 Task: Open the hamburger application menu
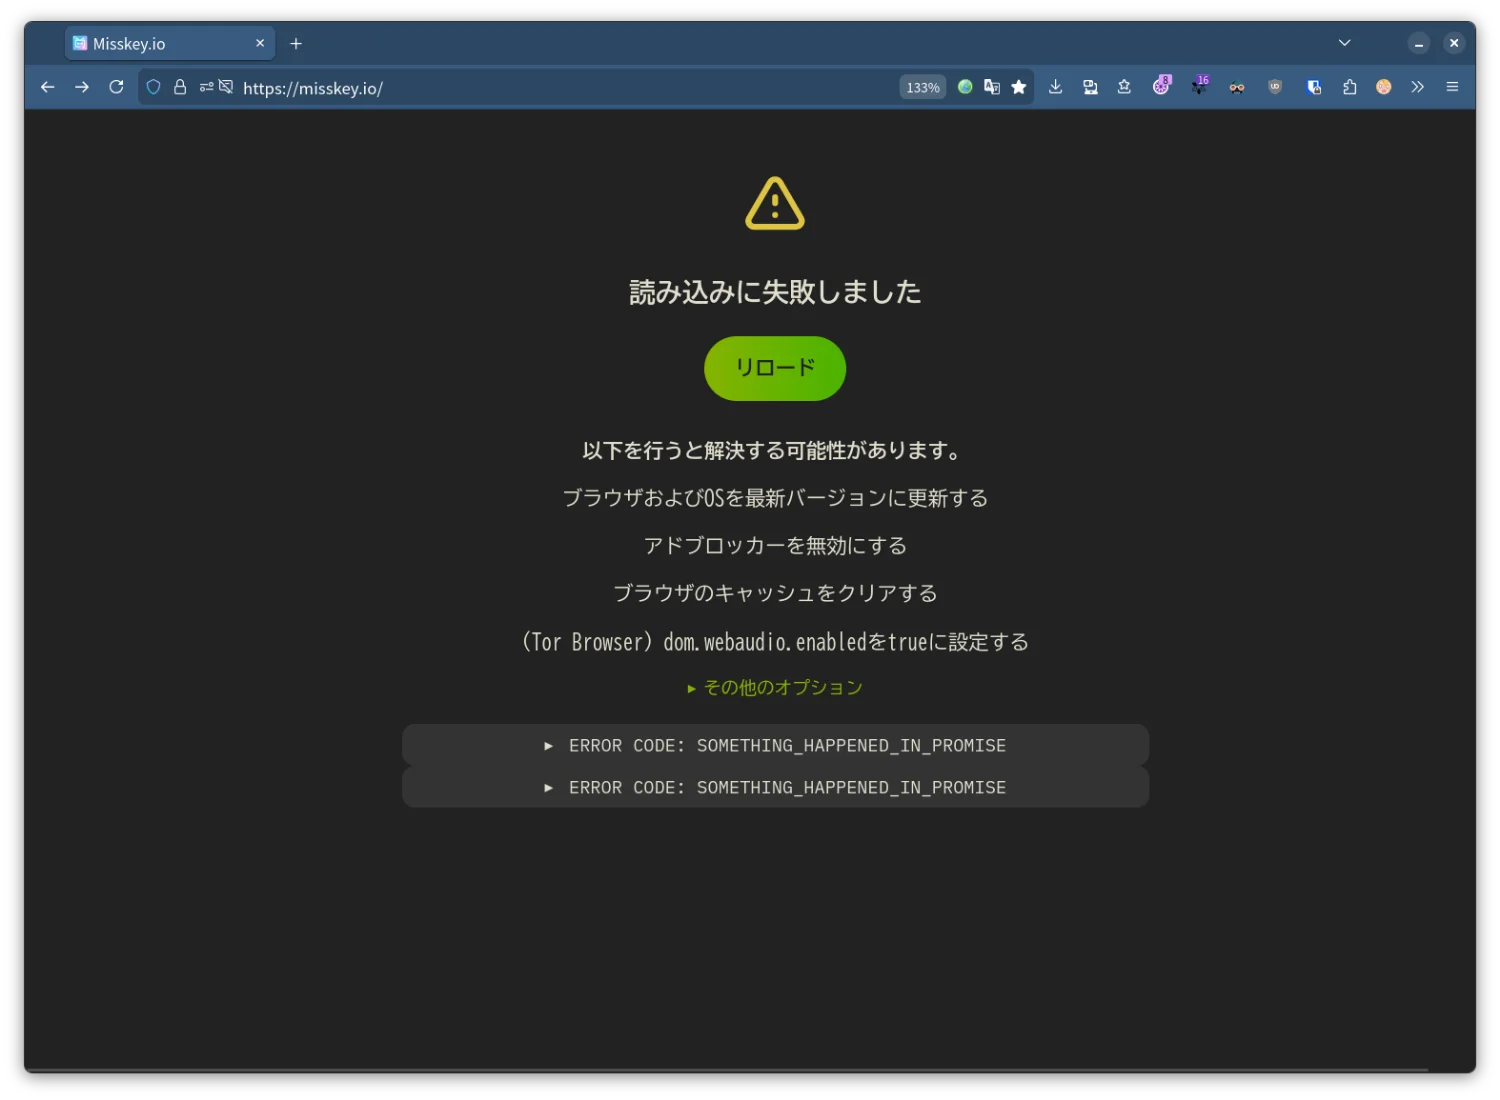[1452, 87]
